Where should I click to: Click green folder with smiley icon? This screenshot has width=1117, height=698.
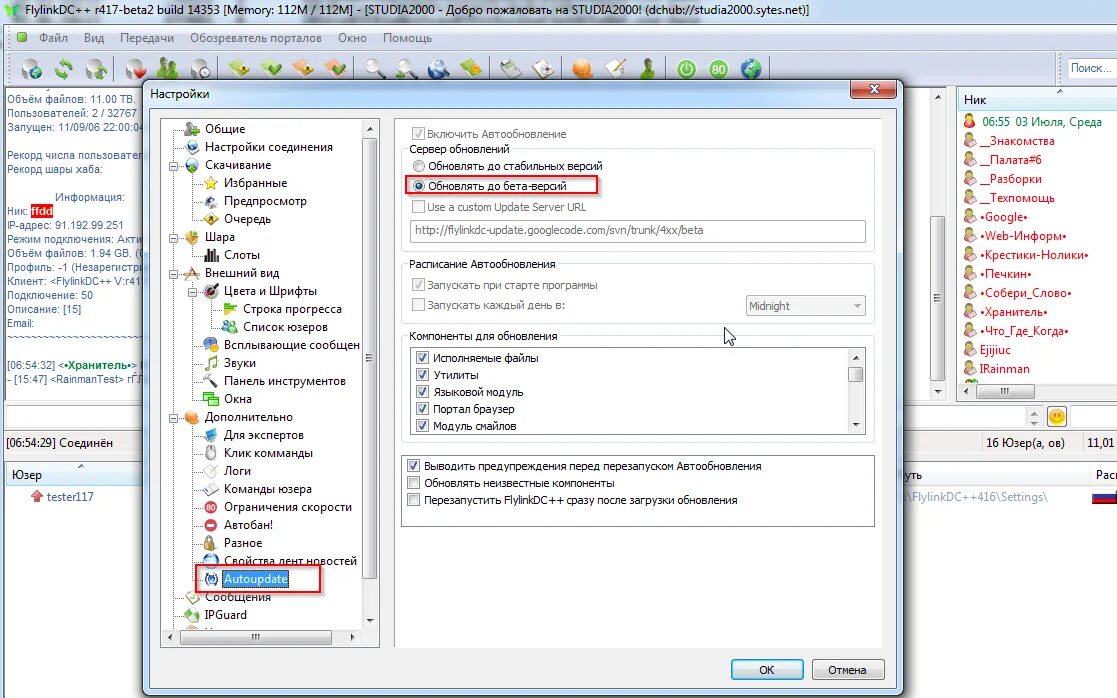click(x=471, y=68)
